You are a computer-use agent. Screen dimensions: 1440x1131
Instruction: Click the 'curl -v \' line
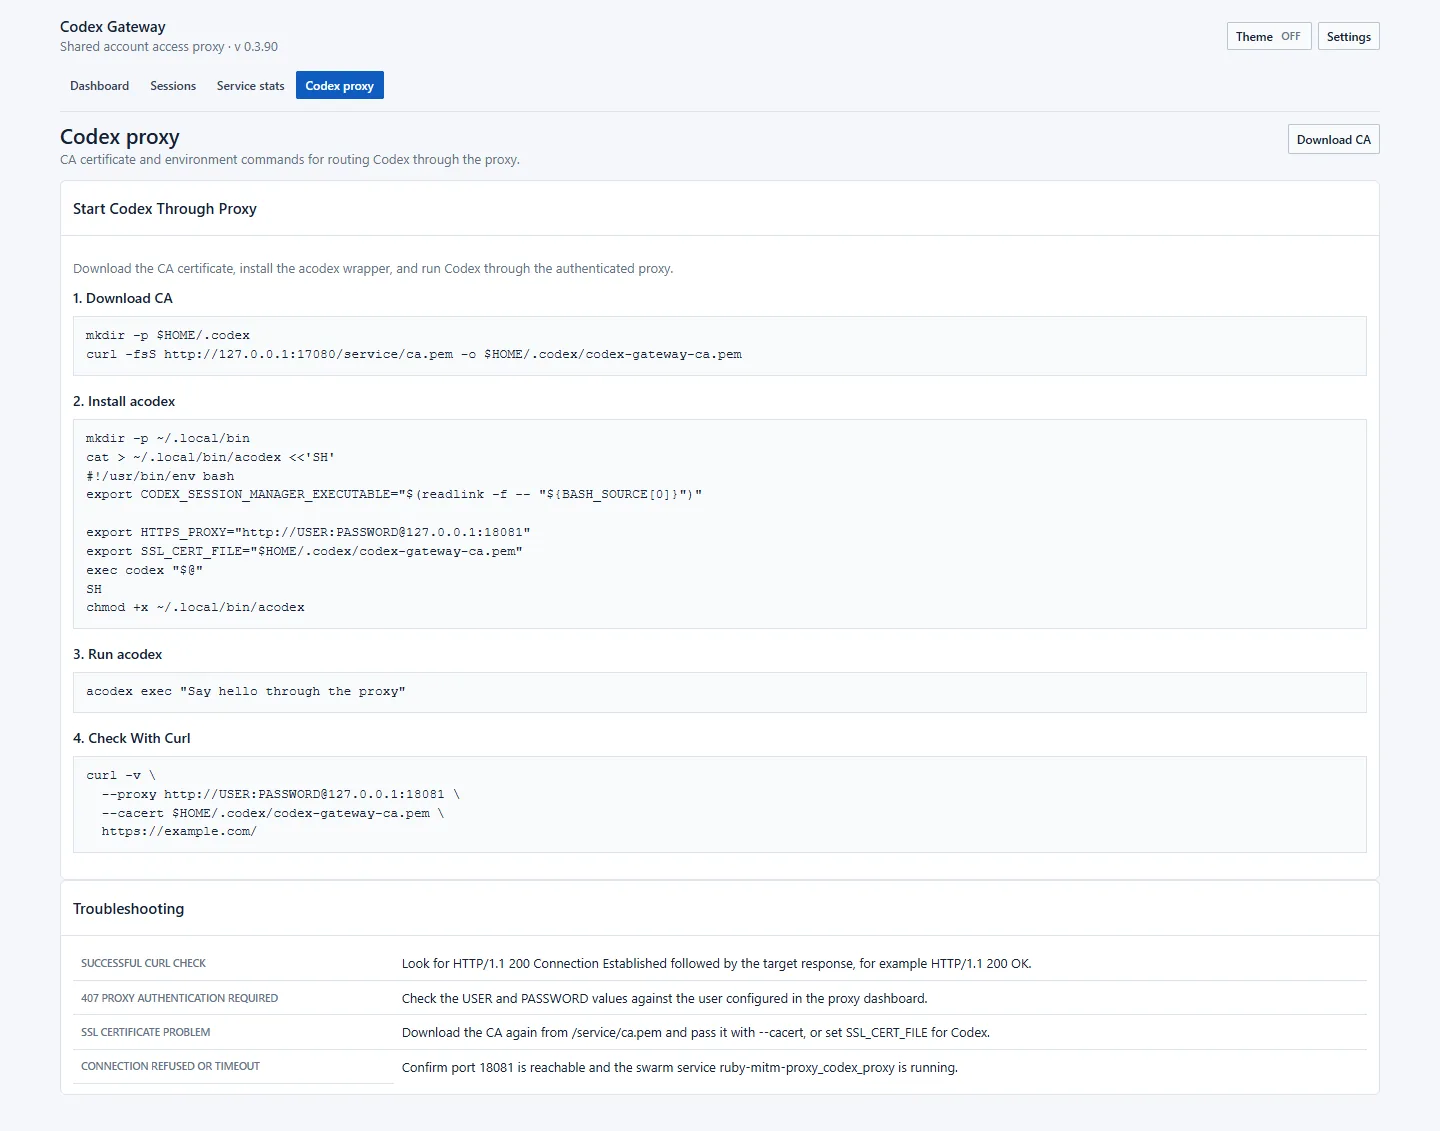tap(121, 775)
